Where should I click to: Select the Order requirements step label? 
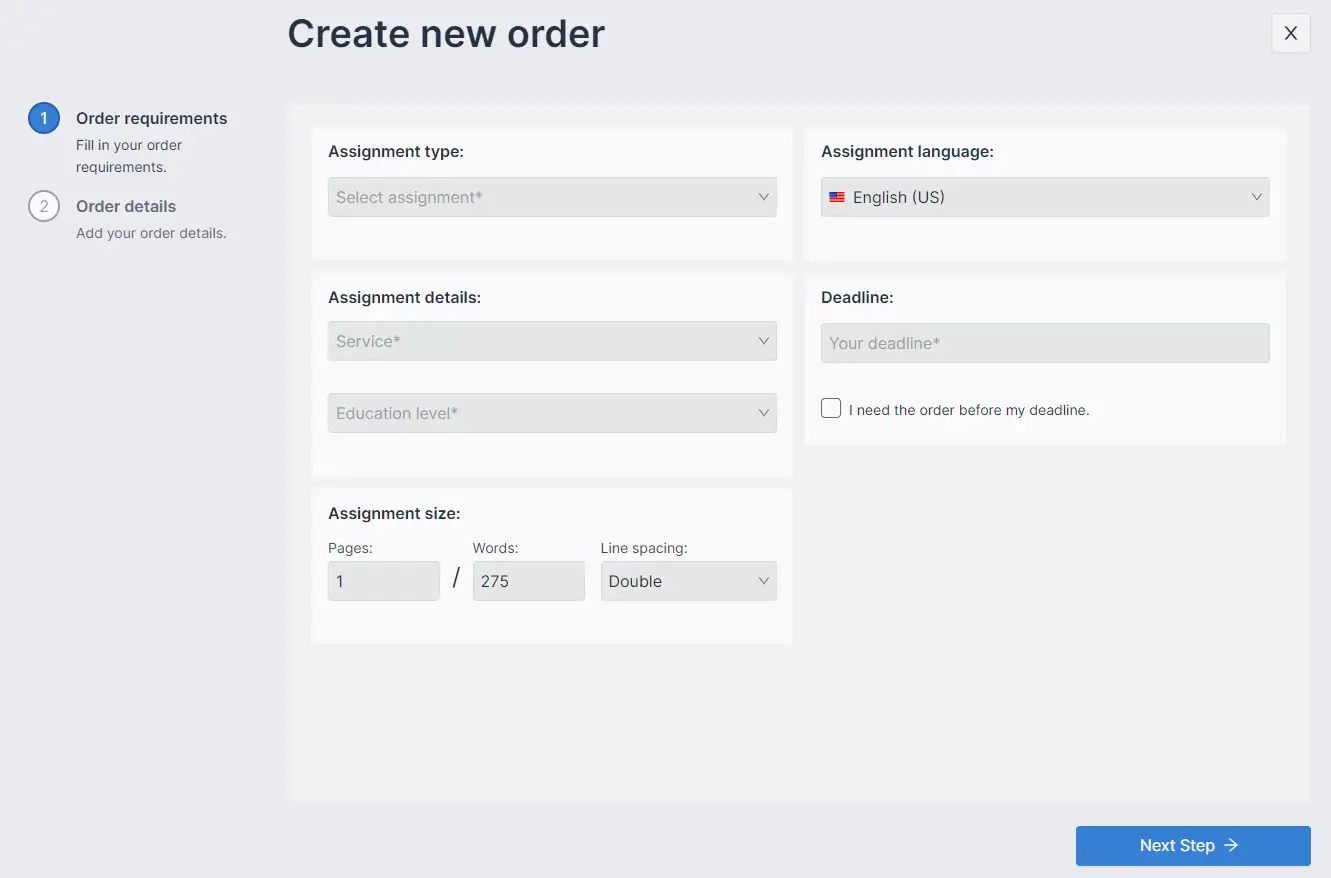point(151,117)
